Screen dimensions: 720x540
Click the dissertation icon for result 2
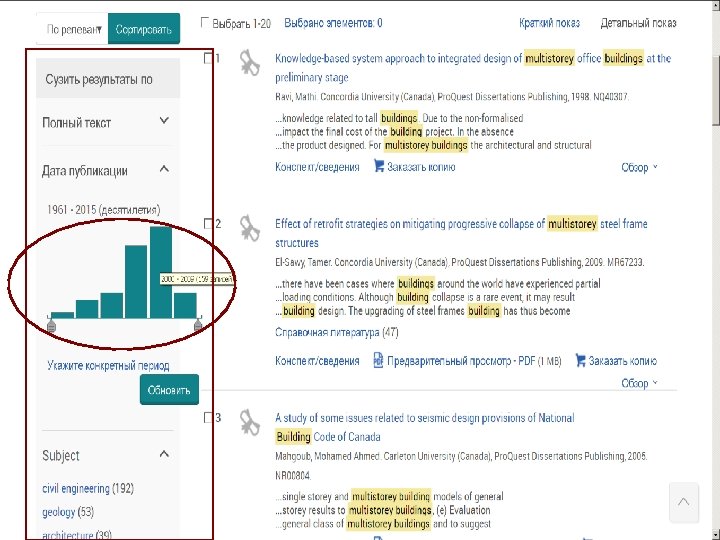point(250,228)
